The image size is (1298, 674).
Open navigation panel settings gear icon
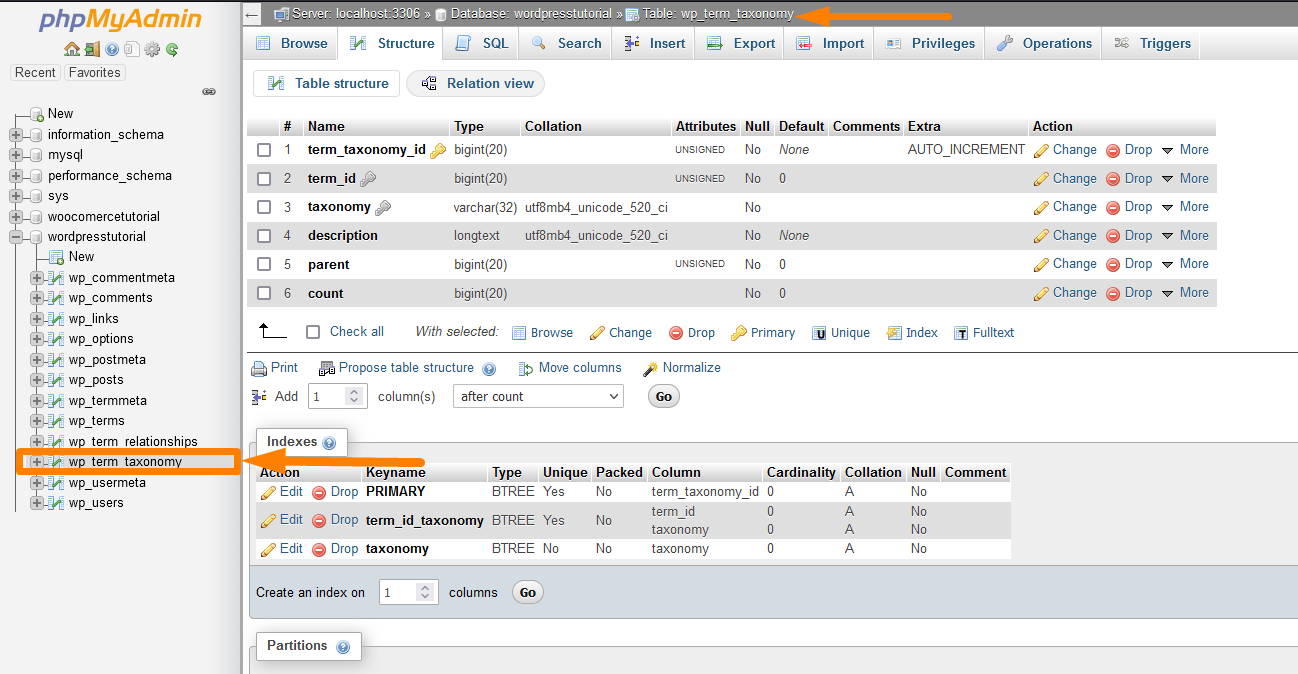152,49
